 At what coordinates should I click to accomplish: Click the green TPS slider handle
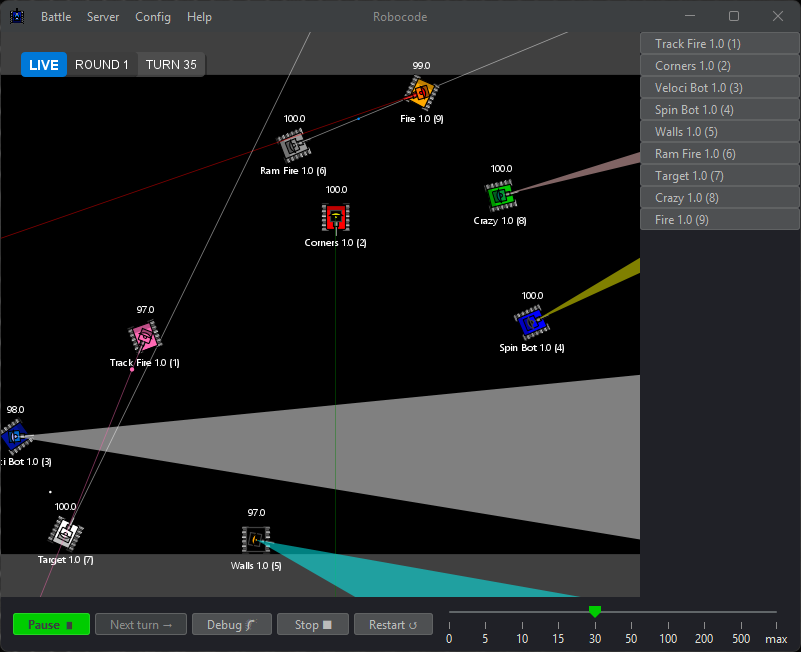(595, 611)
